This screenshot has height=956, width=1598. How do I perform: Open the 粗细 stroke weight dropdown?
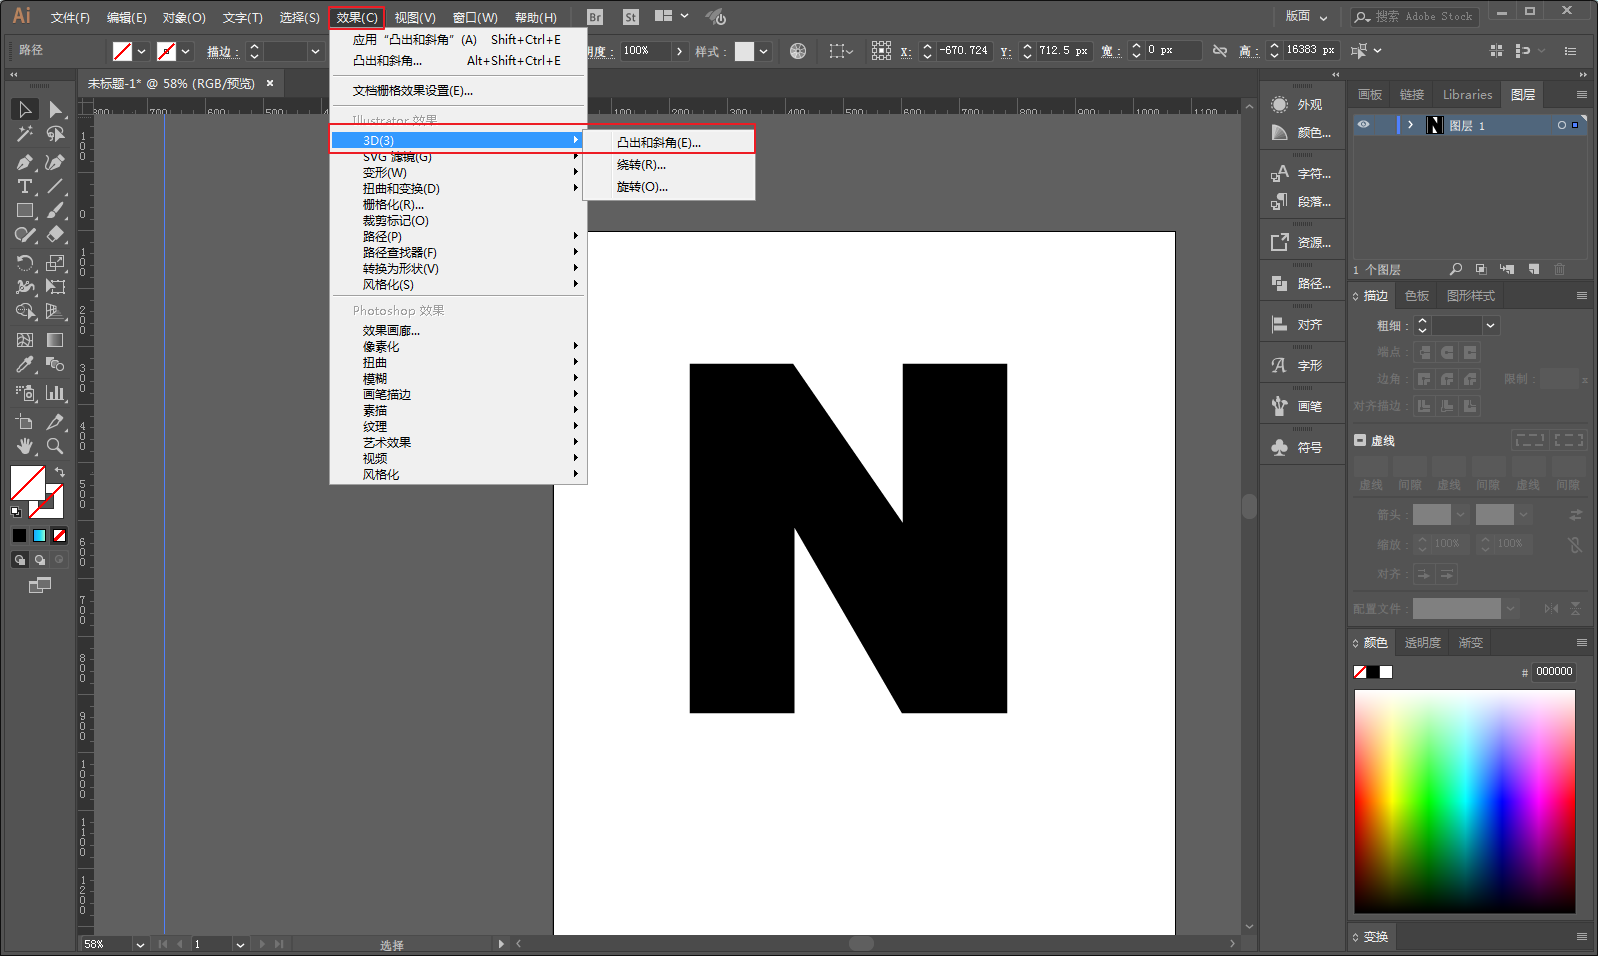tap(1490, 326)
